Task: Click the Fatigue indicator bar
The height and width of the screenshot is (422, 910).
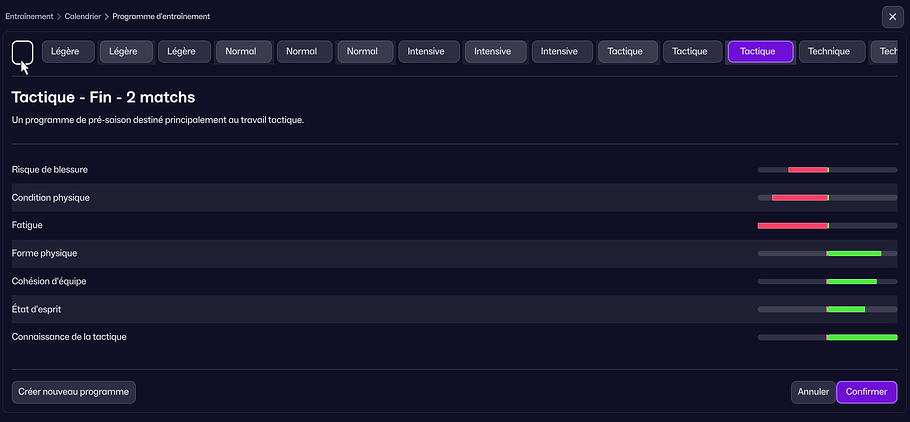Action: pos(827,226)
